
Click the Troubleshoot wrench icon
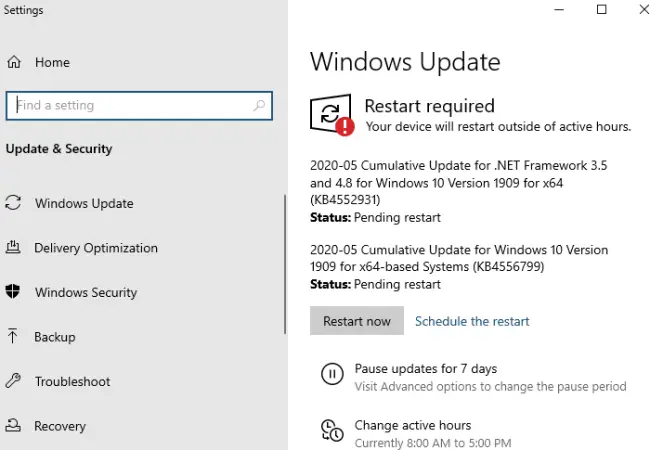(13, 381)
